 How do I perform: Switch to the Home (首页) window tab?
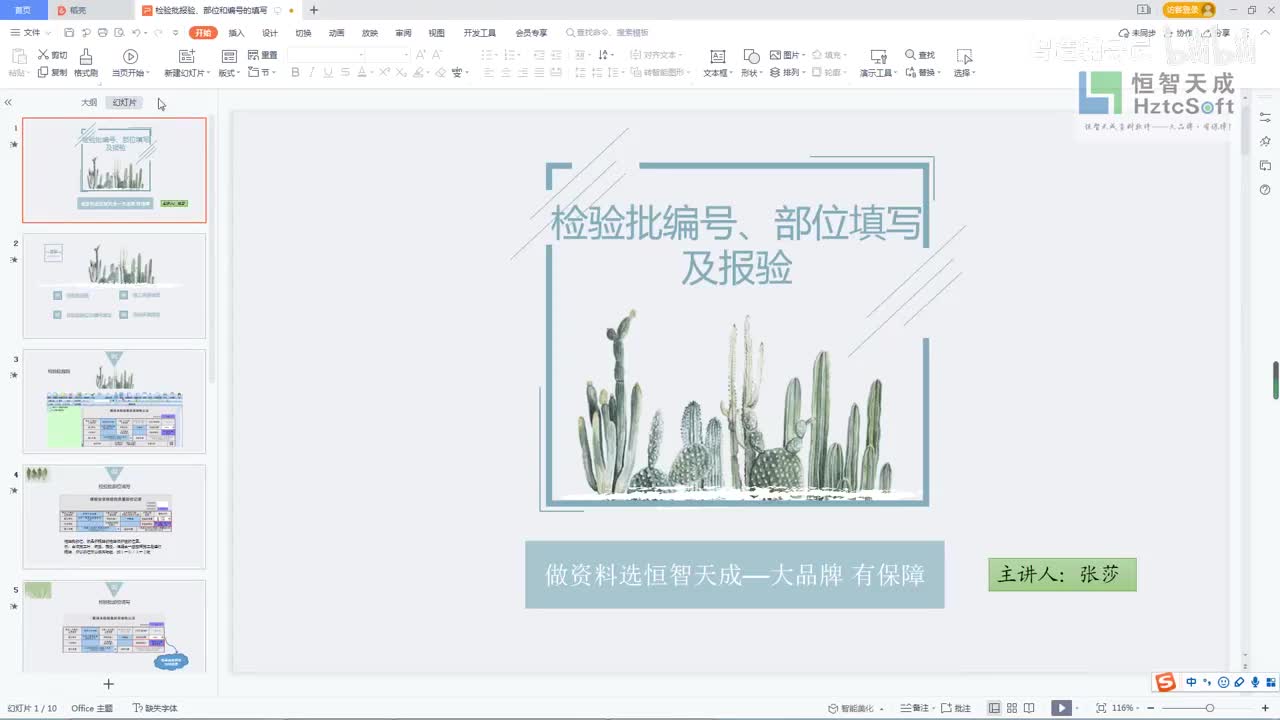click(x=23, y=10)
